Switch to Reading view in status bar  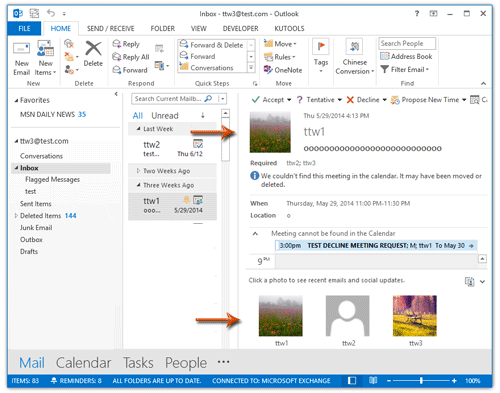click(x=373, y=380)
